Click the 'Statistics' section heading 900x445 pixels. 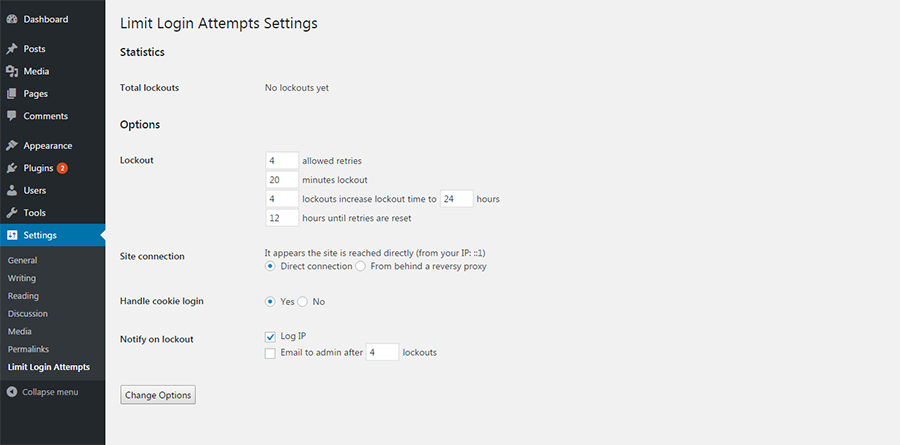tap(142, 52)
